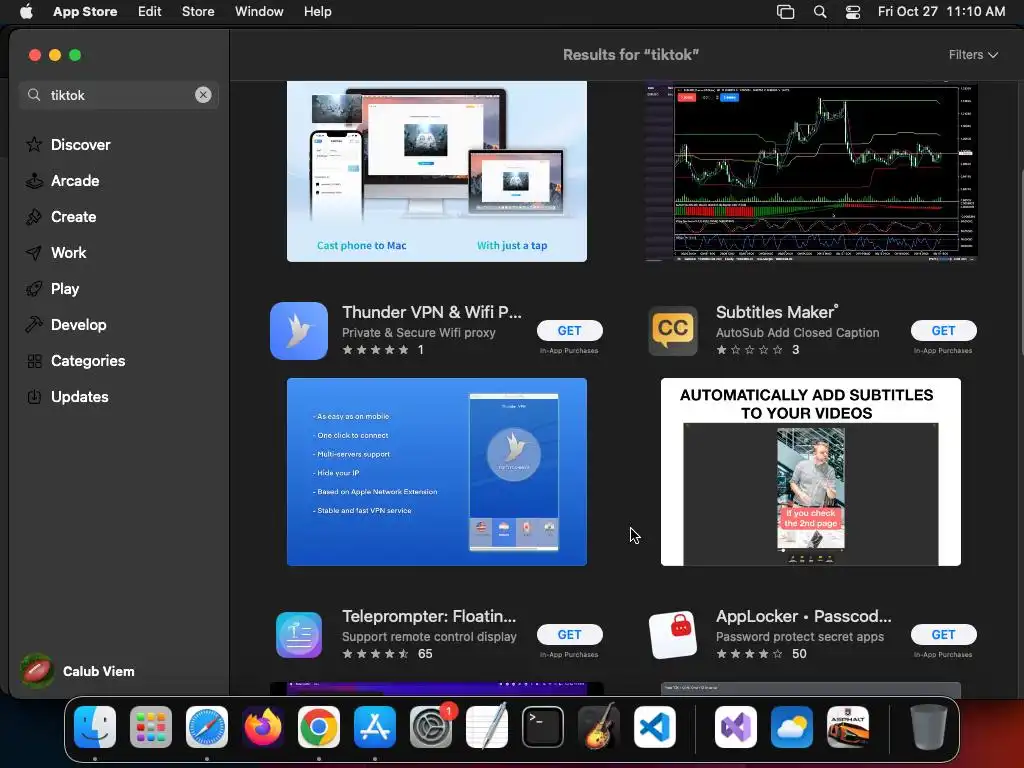Open the Edit menu
This screenshot has height=768, width=1024.
coord(150,11)
